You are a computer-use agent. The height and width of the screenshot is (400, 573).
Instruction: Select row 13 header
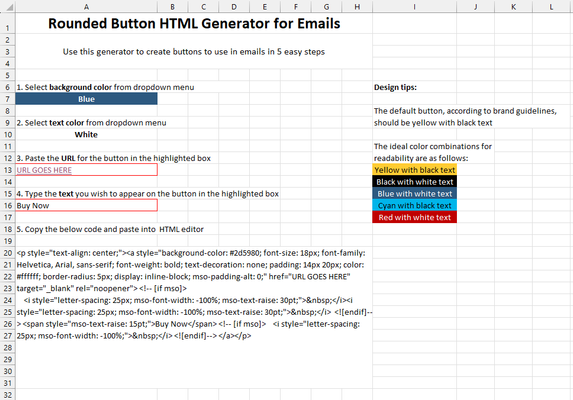(8, 170)
